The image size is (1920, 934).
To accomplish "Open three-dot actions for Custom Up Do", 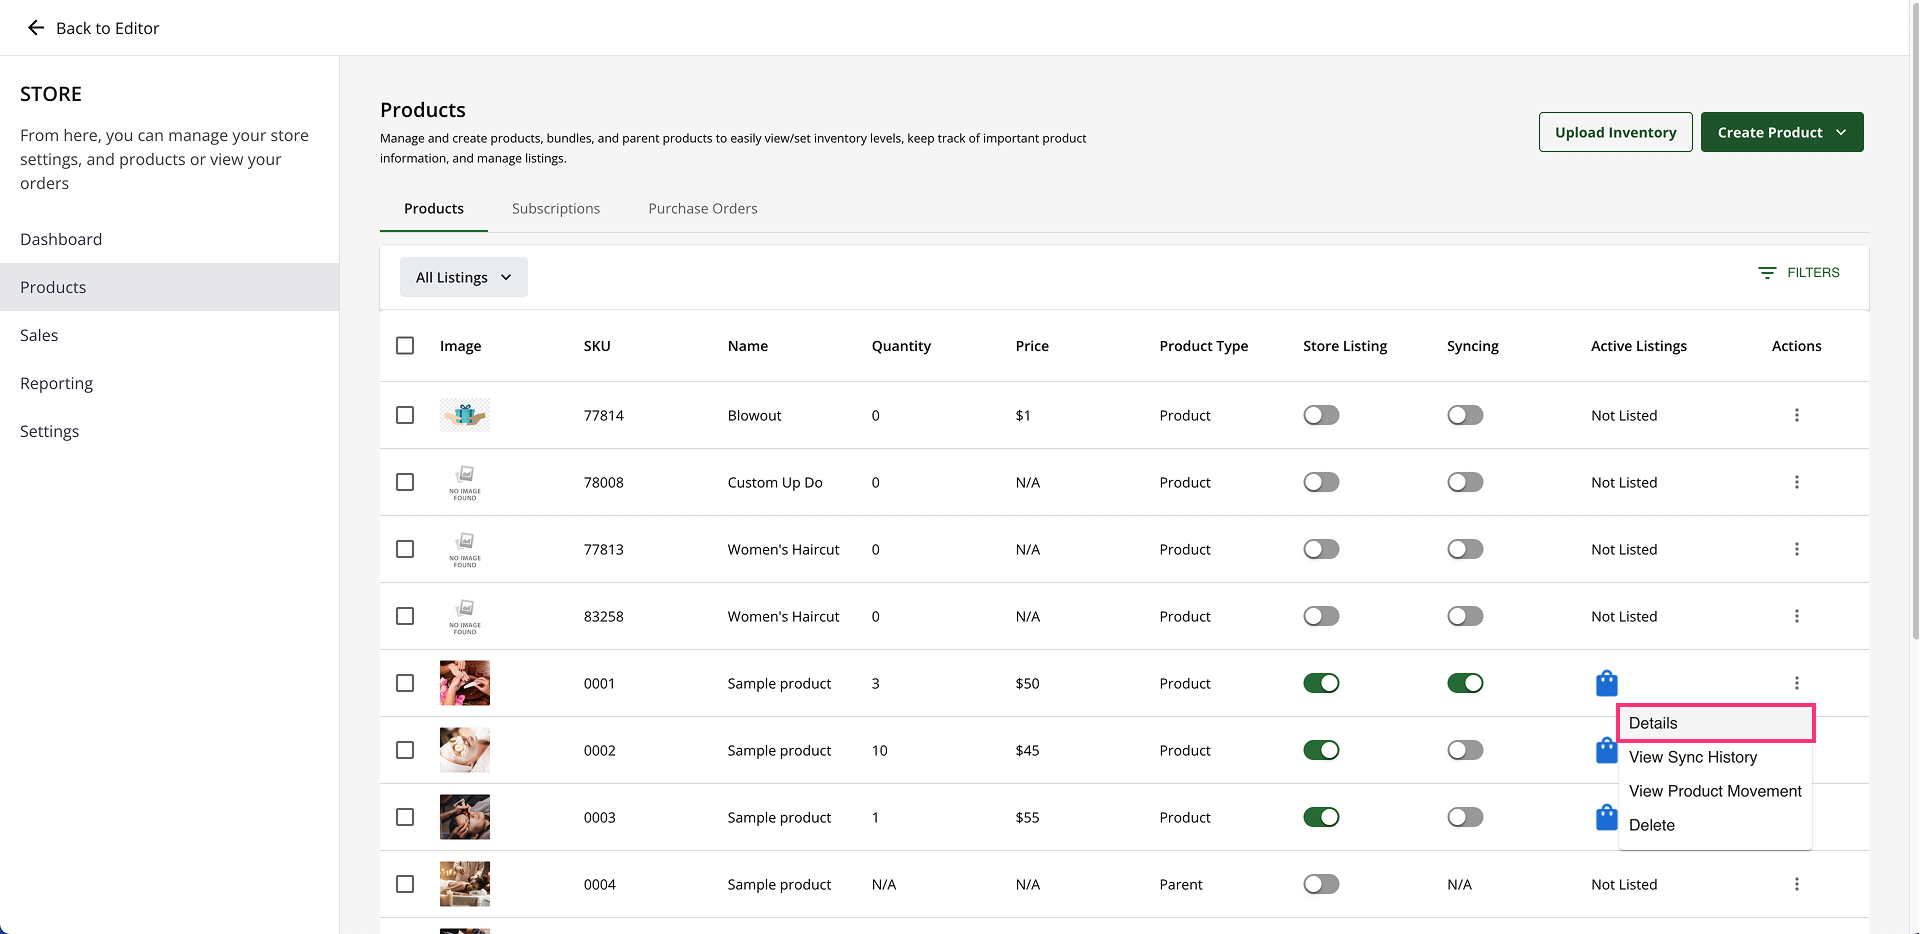I will 1796,482.
